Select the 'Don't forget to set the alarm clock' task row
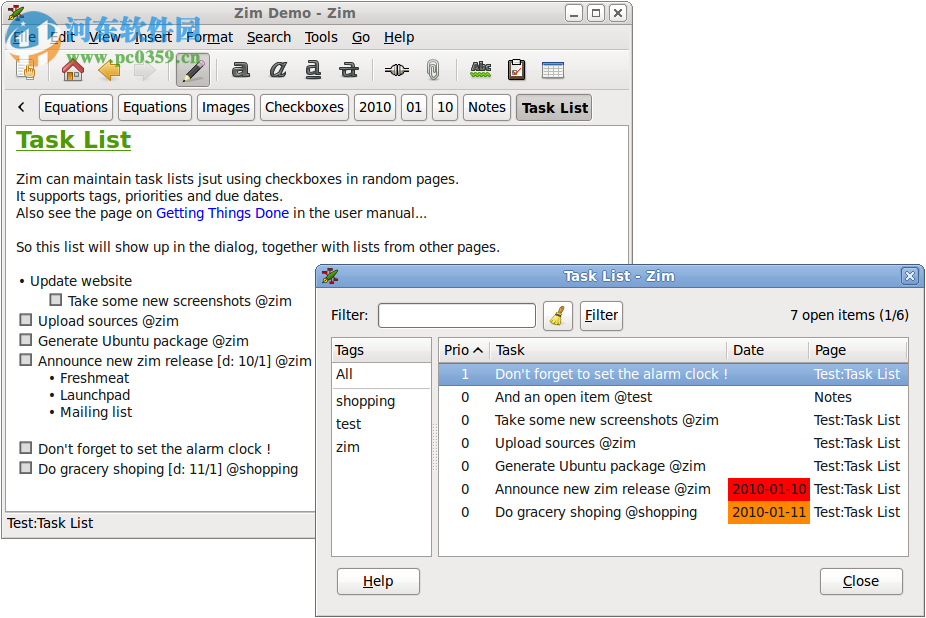 (673, 375)
